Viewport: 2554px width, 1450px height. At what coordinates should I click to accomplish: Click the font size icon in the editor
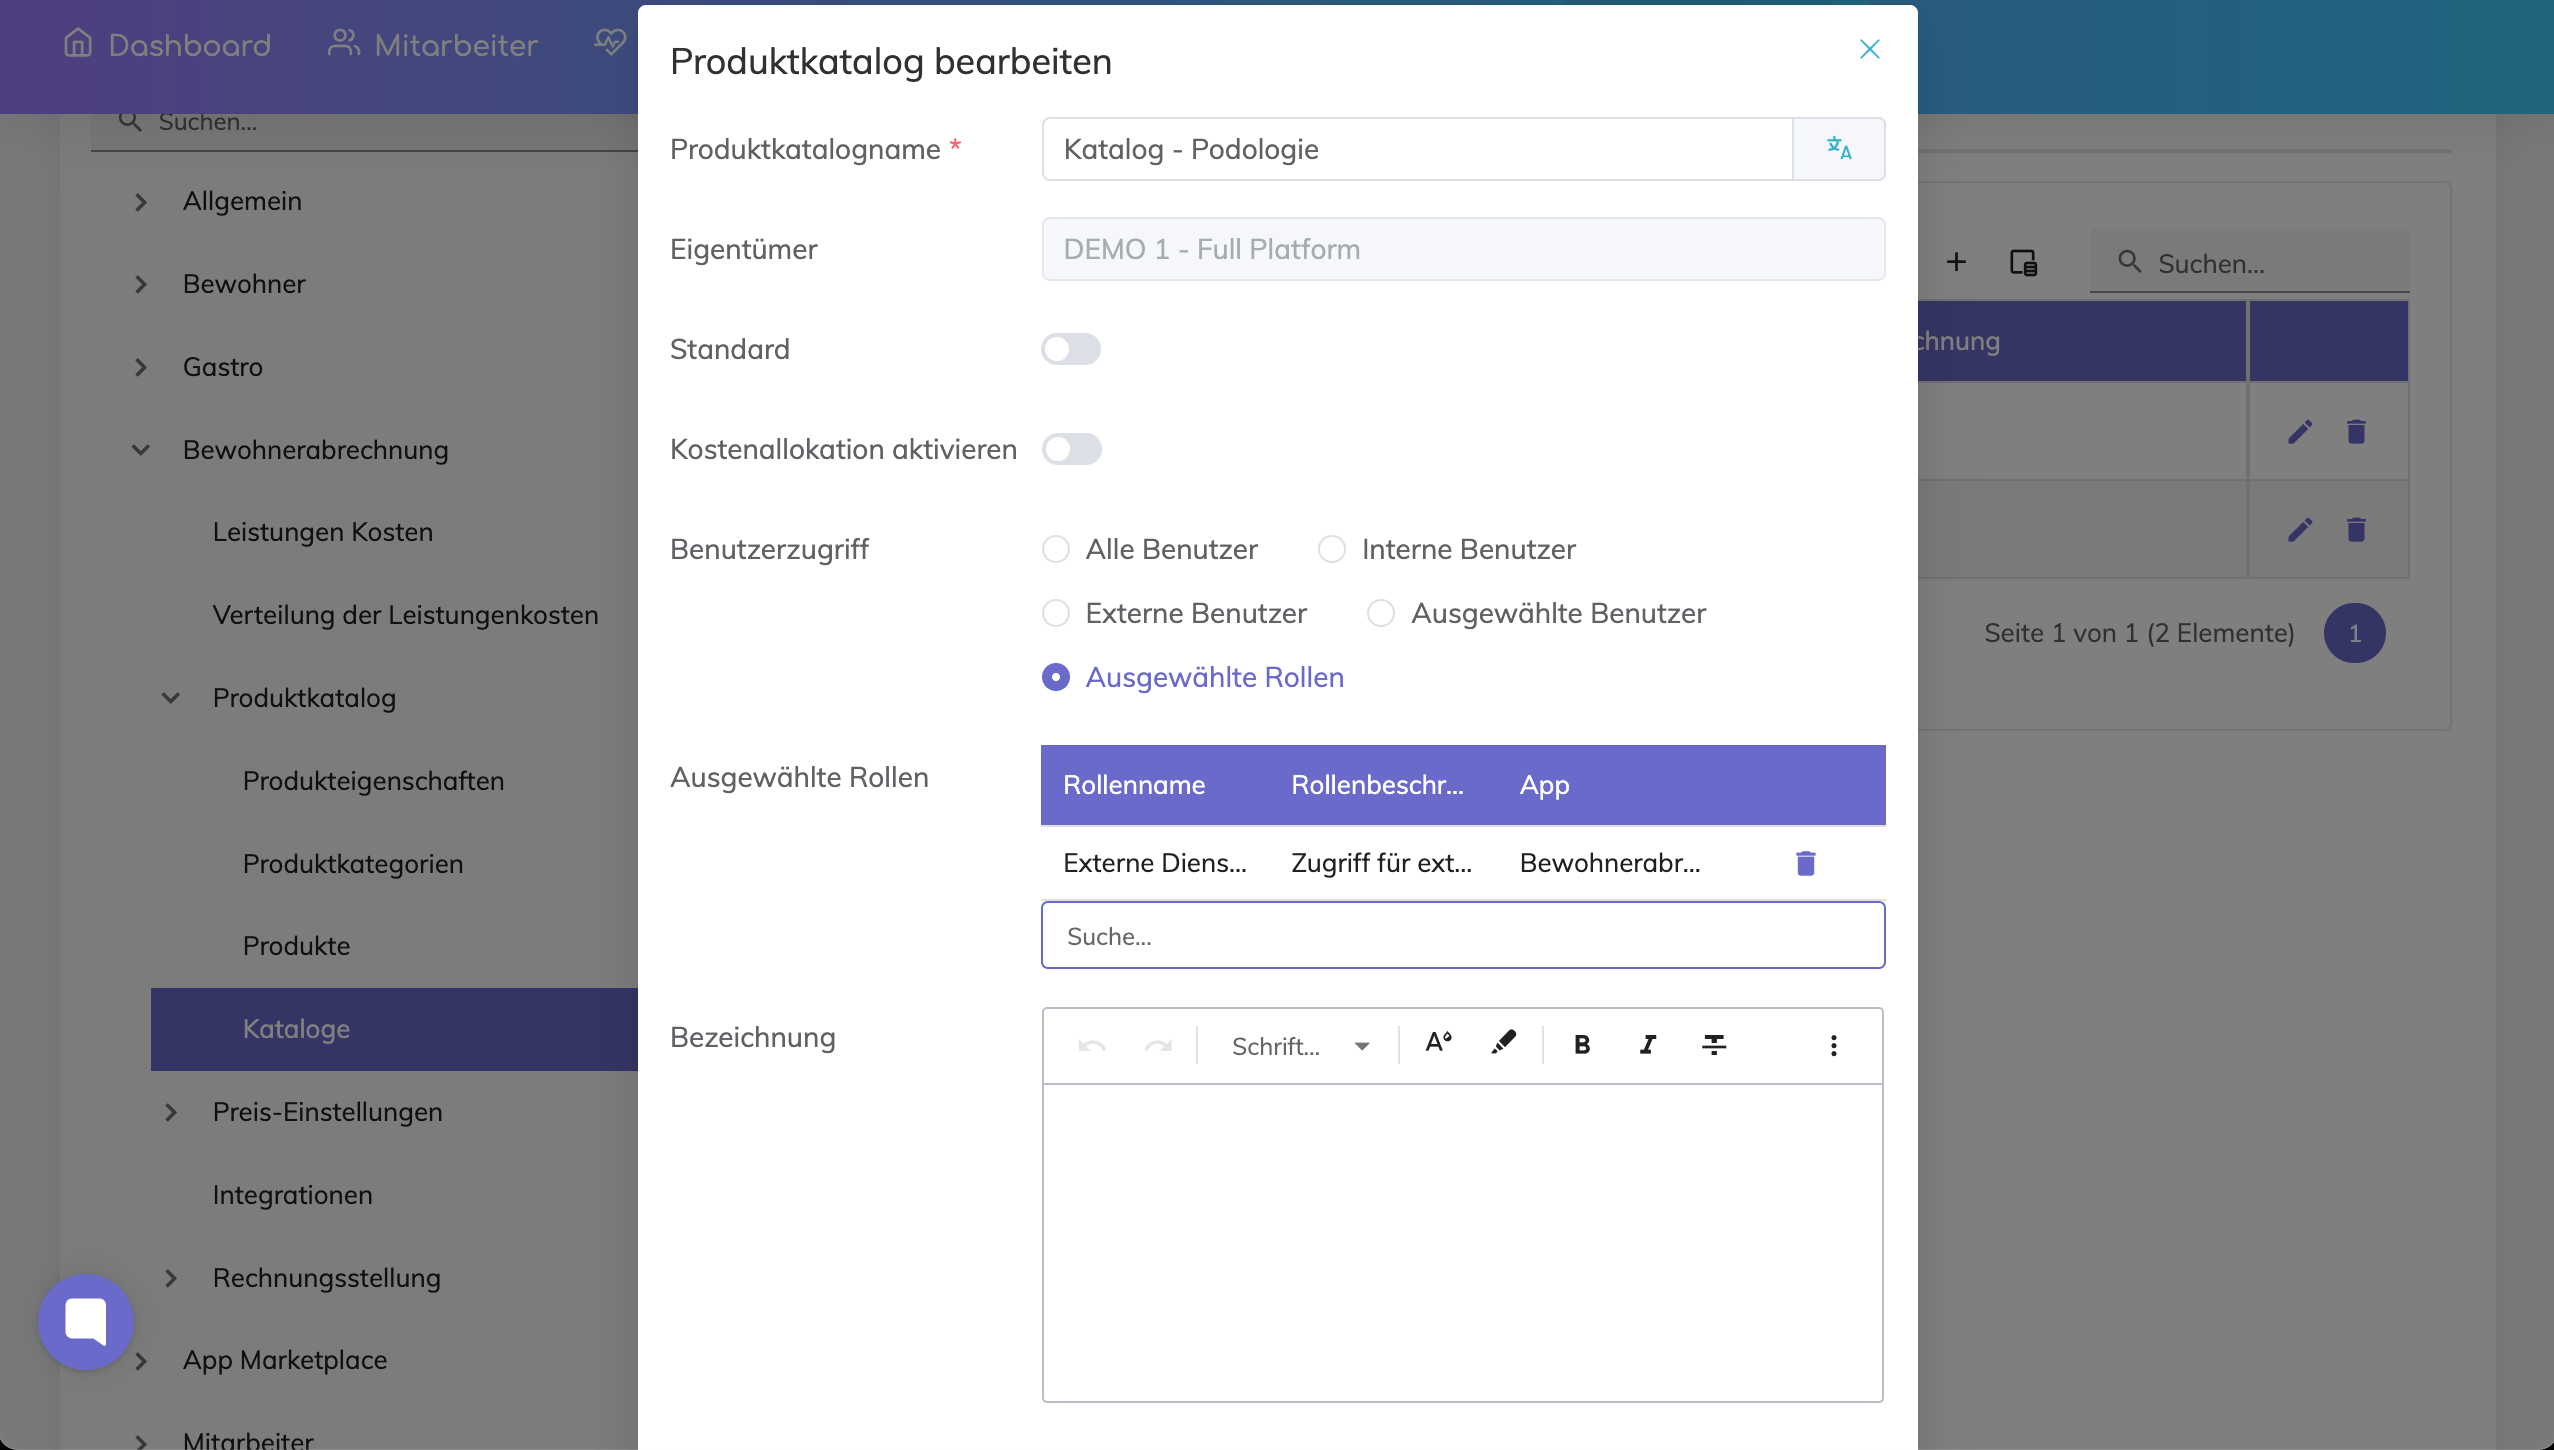pos(1438,1043)
